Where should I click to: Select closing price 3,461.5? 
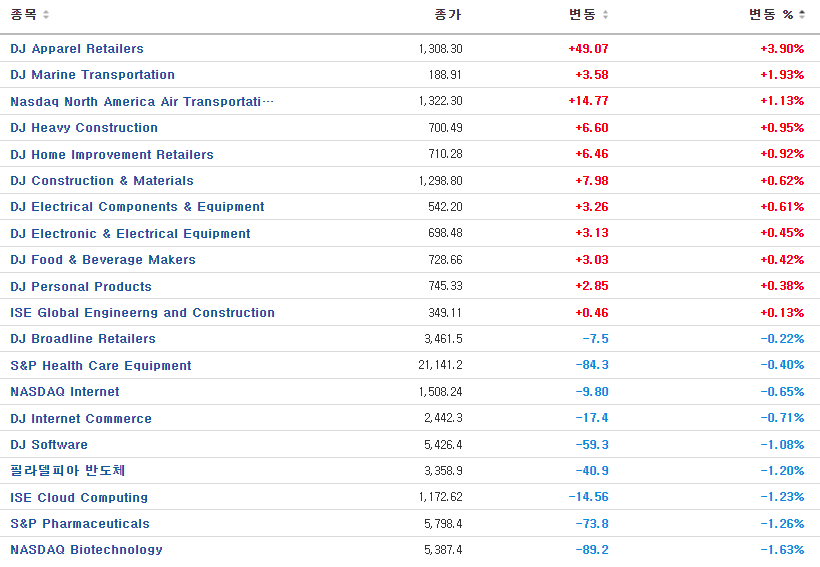[x=443, y=339]
